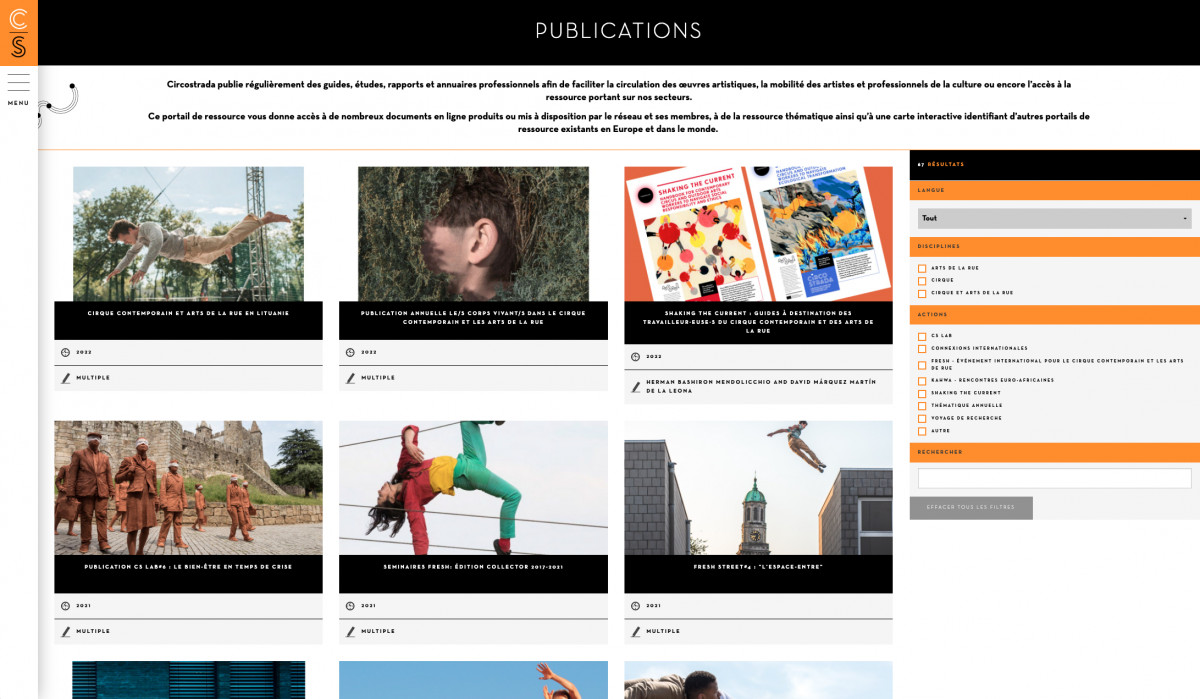Screen dimensions: 1200x699
Task: Tick the Voyage de recherche checkbox
Action: [x=922, y=418]
